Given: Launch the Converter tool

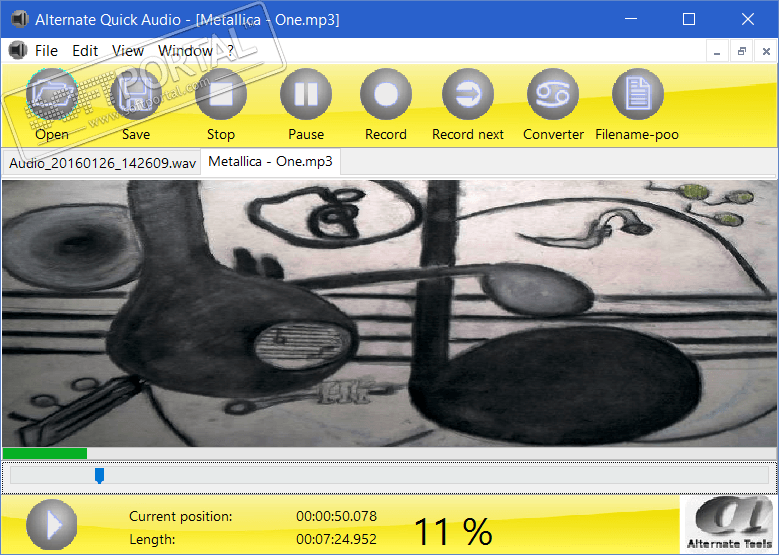Looking at the screenshot, I should [x=553, y=94].
